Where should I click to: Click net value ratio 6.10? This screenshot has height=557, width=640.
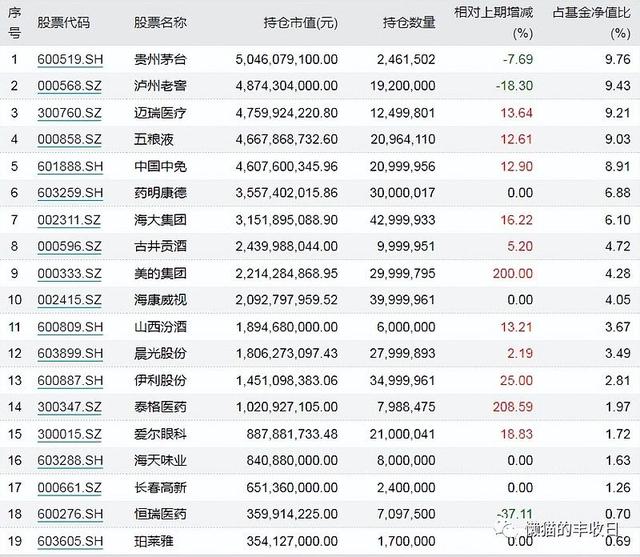coord(618,220)
